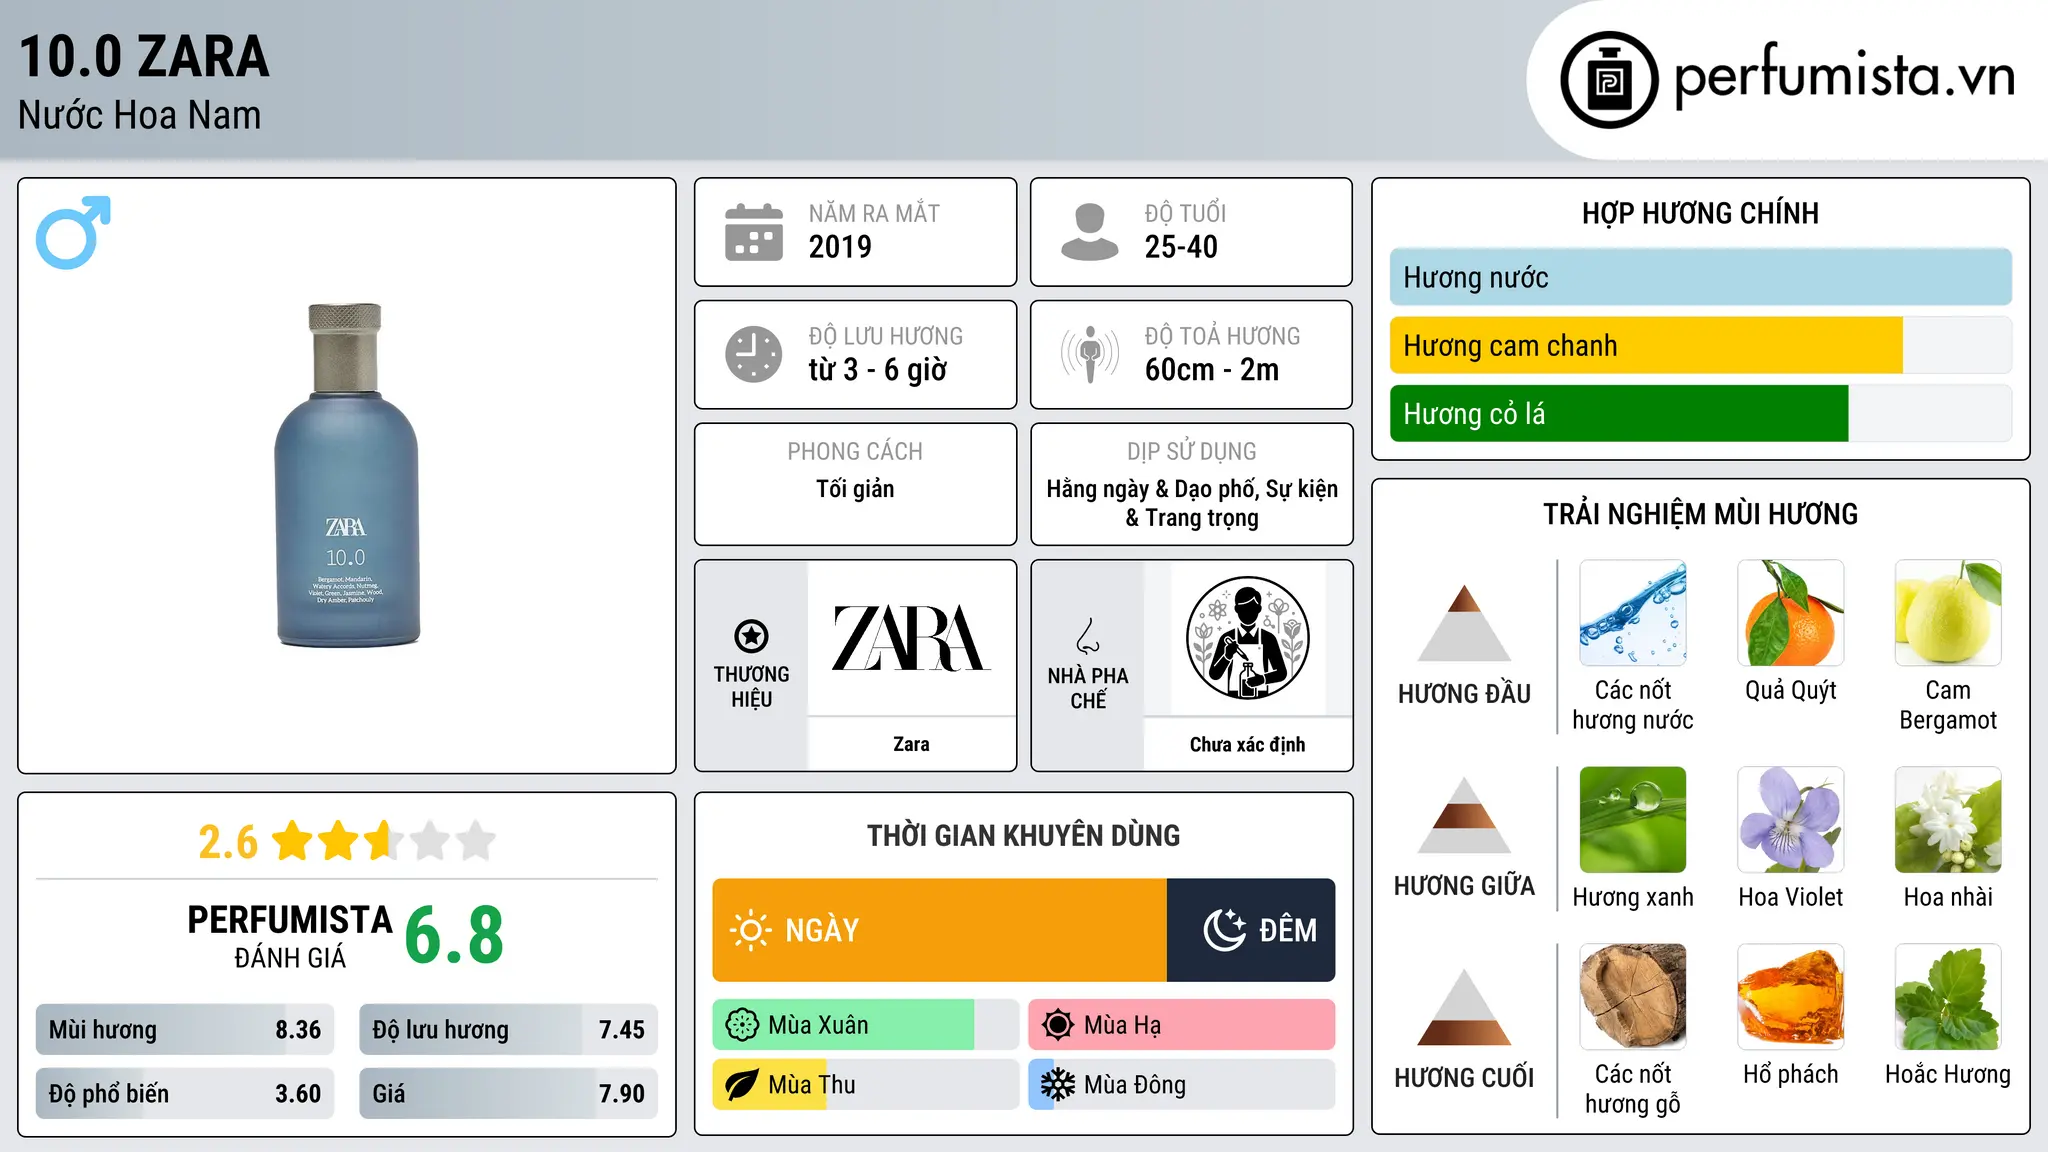
Task: Click the large ZARA brand logo
Action: click(911, 638)
